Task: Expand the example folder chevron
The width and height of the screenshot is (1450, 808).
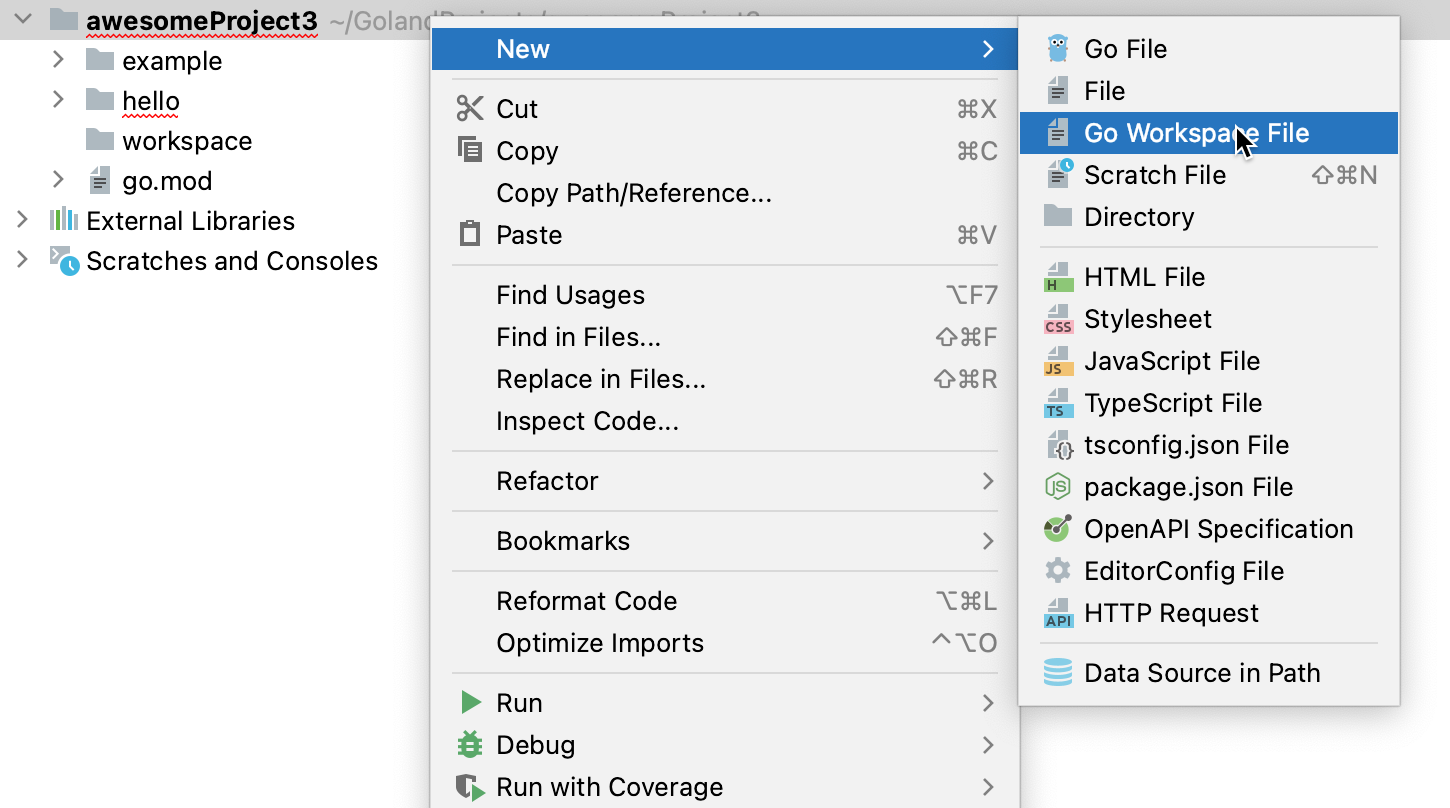Action: [58, 60]
